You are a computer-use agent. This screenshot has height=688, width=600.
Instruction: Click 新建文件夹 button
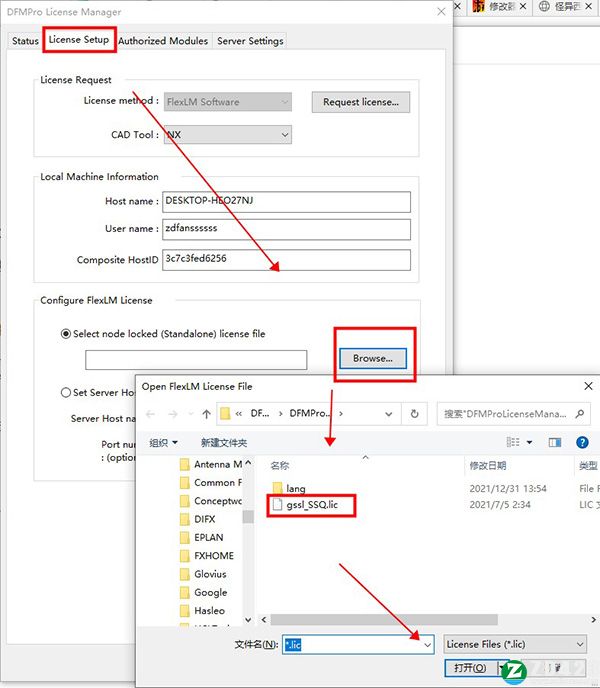[x=224, y=442]
